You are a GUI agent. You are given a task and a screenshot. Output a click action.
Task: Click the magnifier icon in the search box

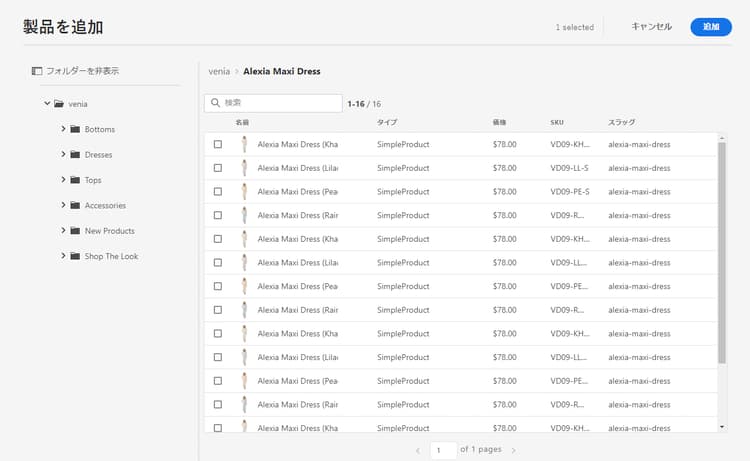click(215, 103)
